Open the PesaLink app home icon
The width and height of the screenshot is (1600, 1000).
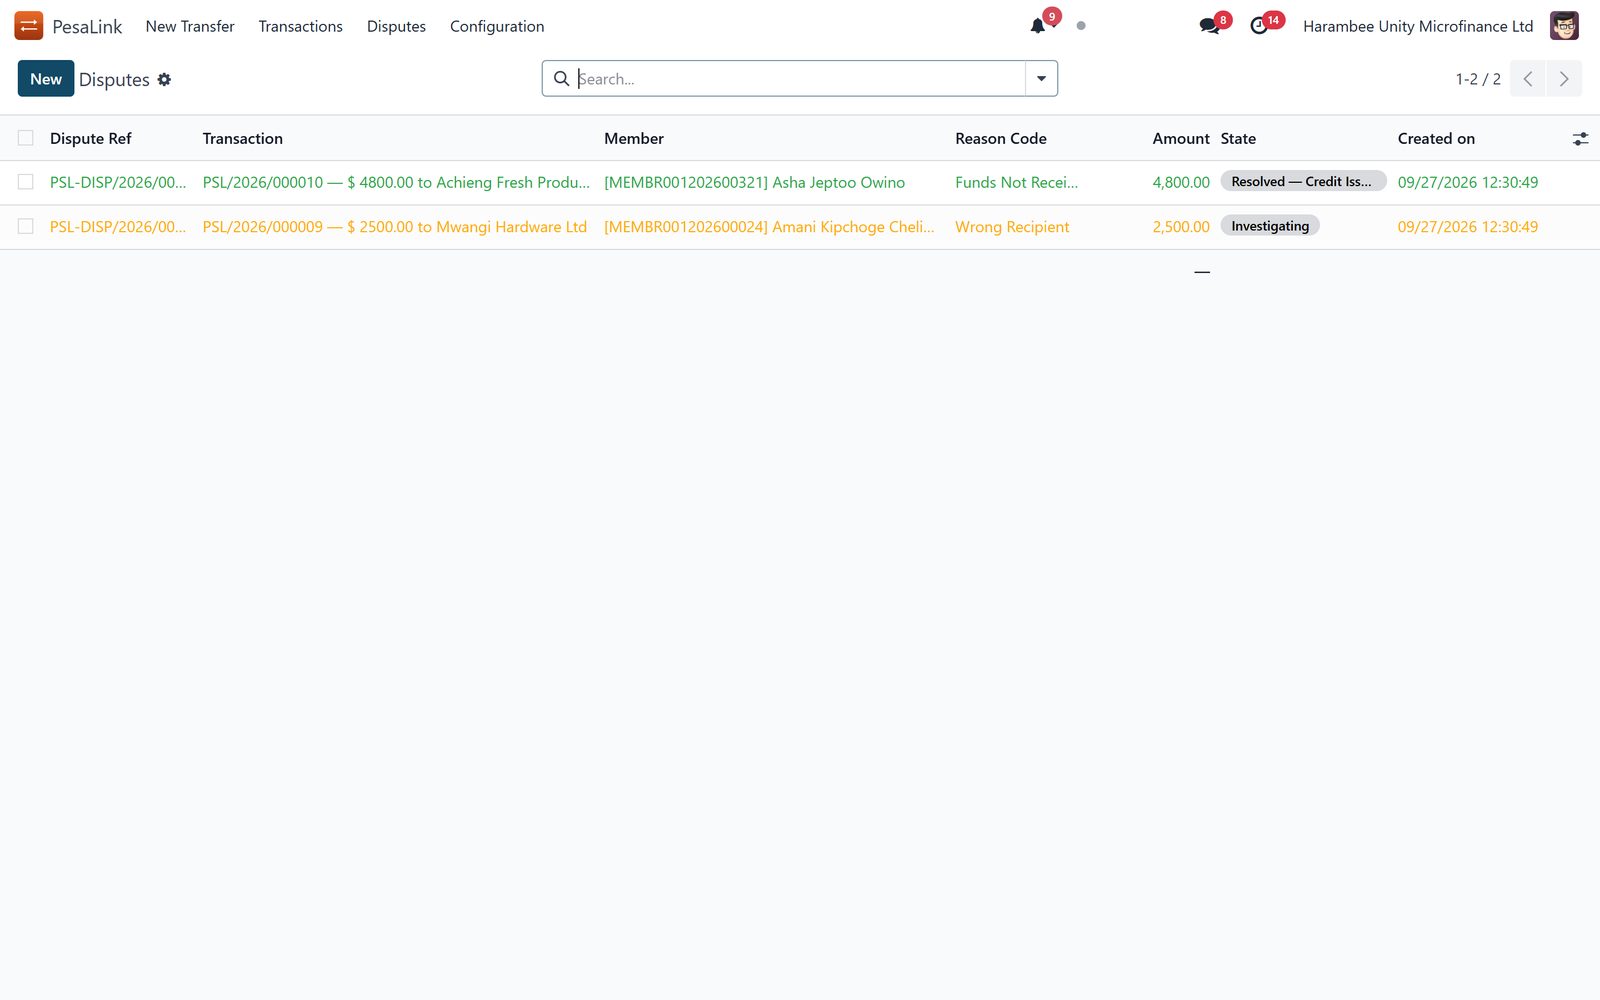click(x=29, y=26)
